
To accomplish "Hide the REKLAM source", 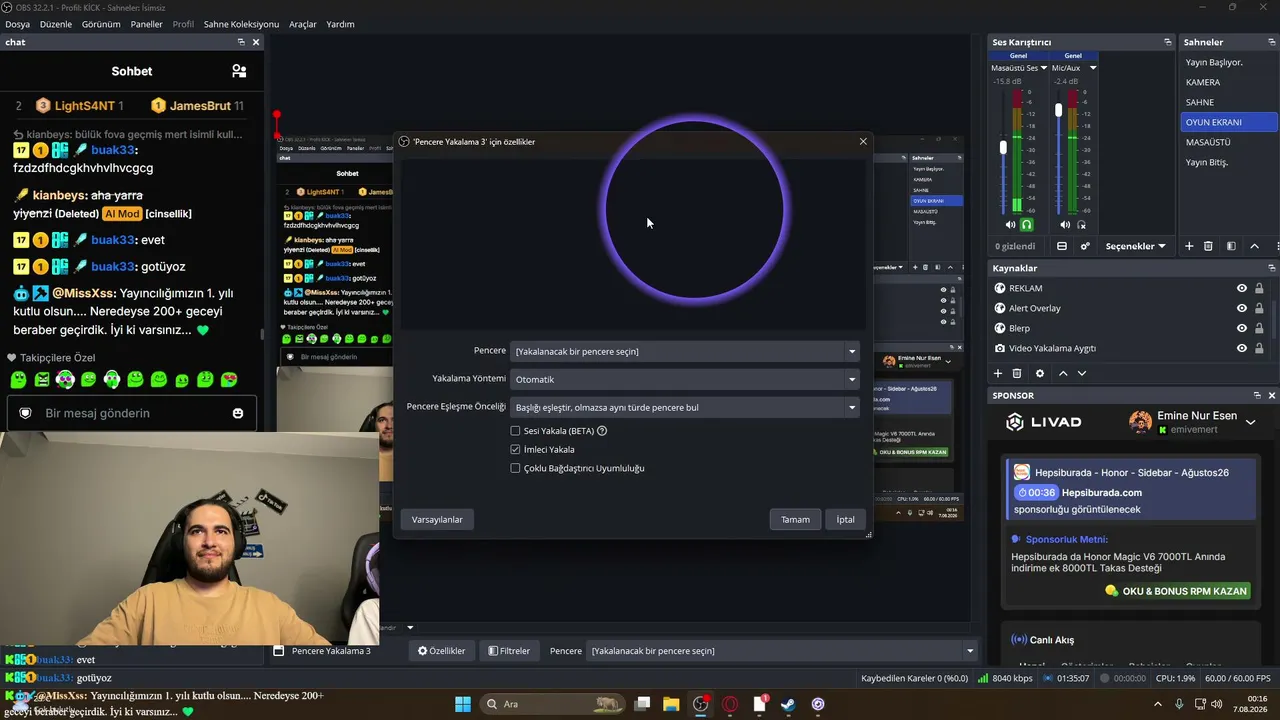I will click(1242, 288).
